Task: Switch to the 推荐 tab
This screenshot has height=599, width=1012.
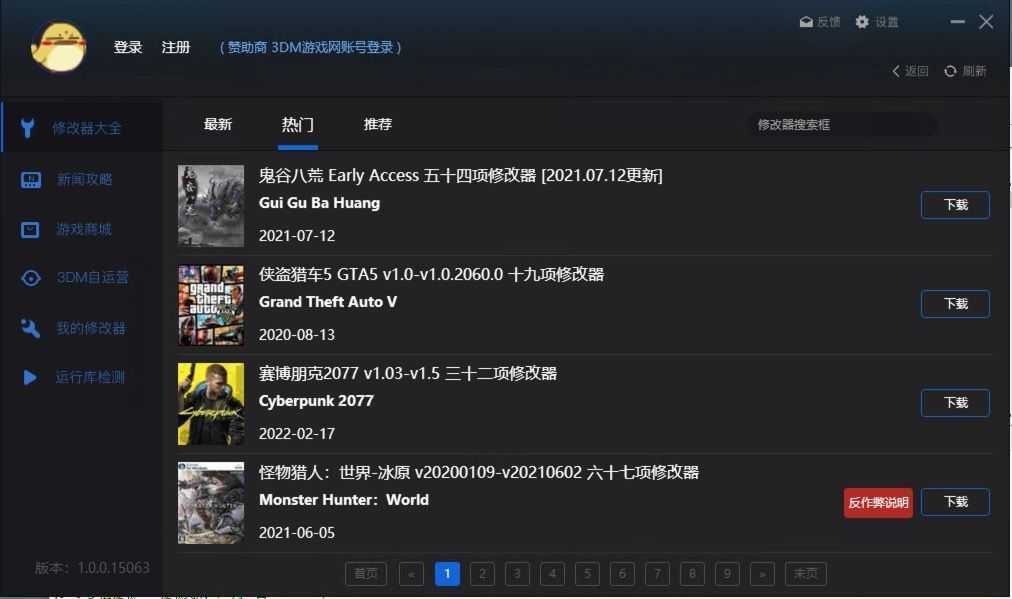Action: pos(378,125)
